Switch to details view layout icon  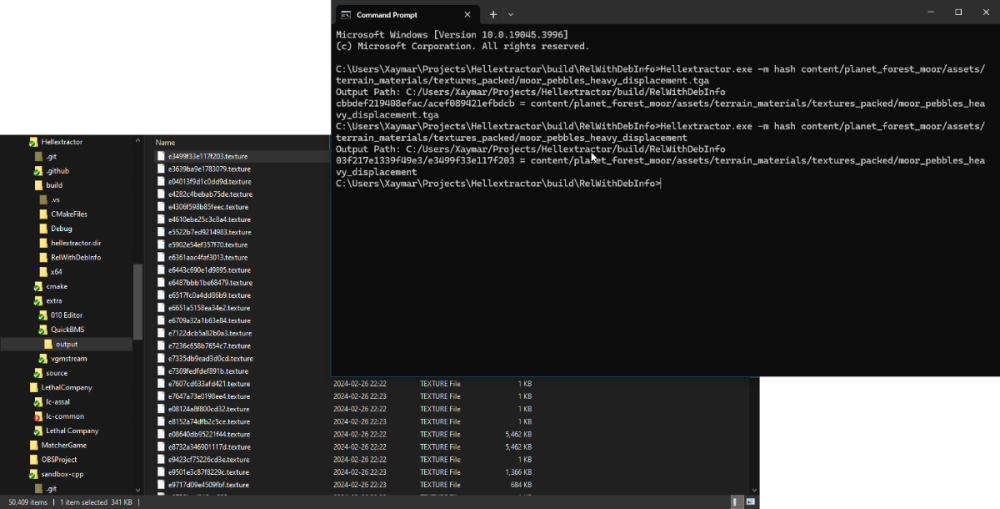pos(738,502)
